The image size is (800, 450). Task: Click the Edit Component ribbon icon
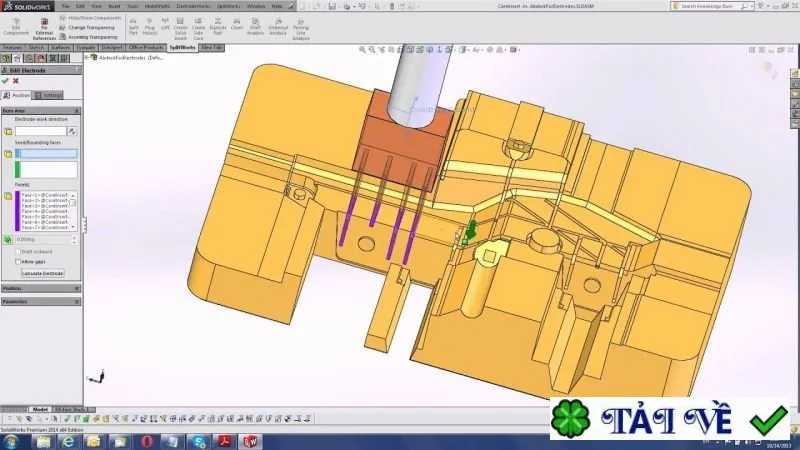pyautogui.click(x=16, y=27)
